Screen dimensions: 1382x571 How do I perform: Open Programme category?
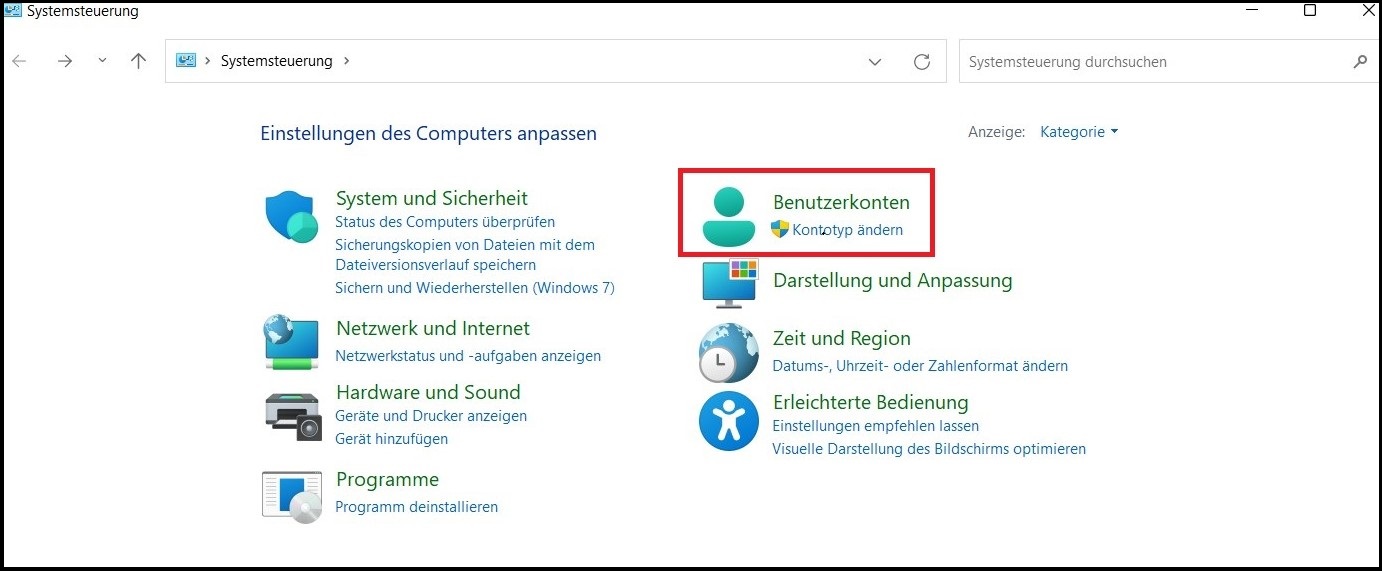(x=387, y=479)
